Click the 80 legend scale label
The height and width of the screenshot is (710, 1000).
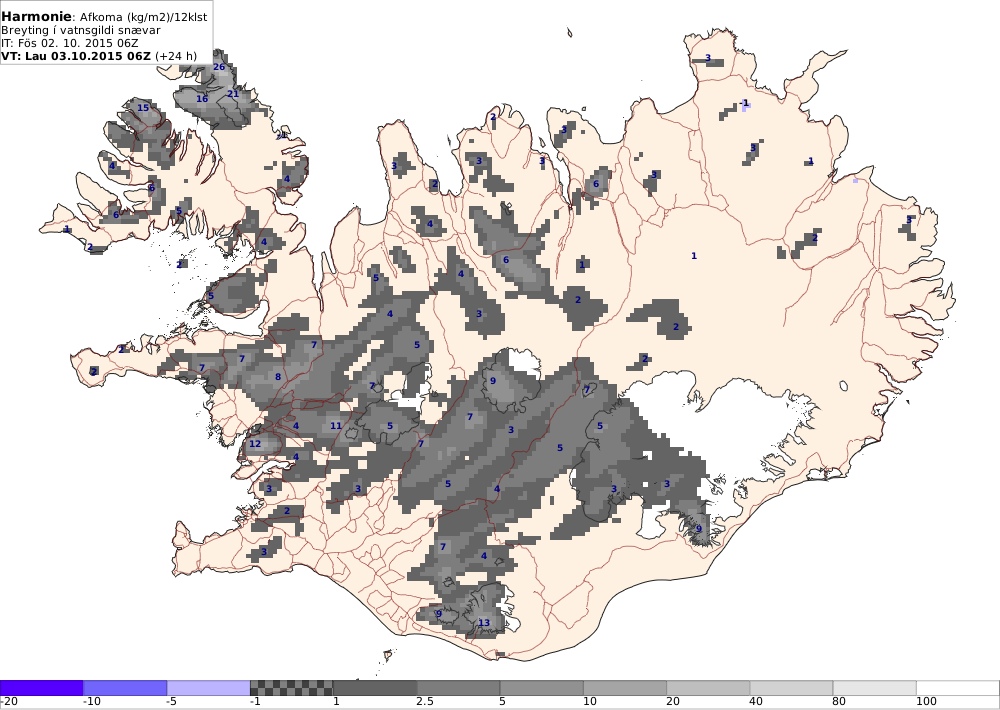(840, 702)
